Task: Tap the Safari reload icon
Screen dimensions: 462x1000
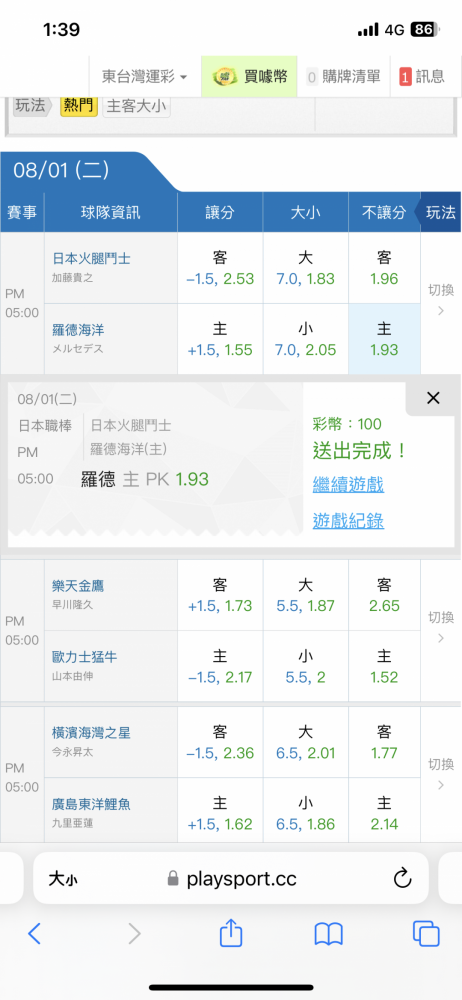Action: coord(402,879)
